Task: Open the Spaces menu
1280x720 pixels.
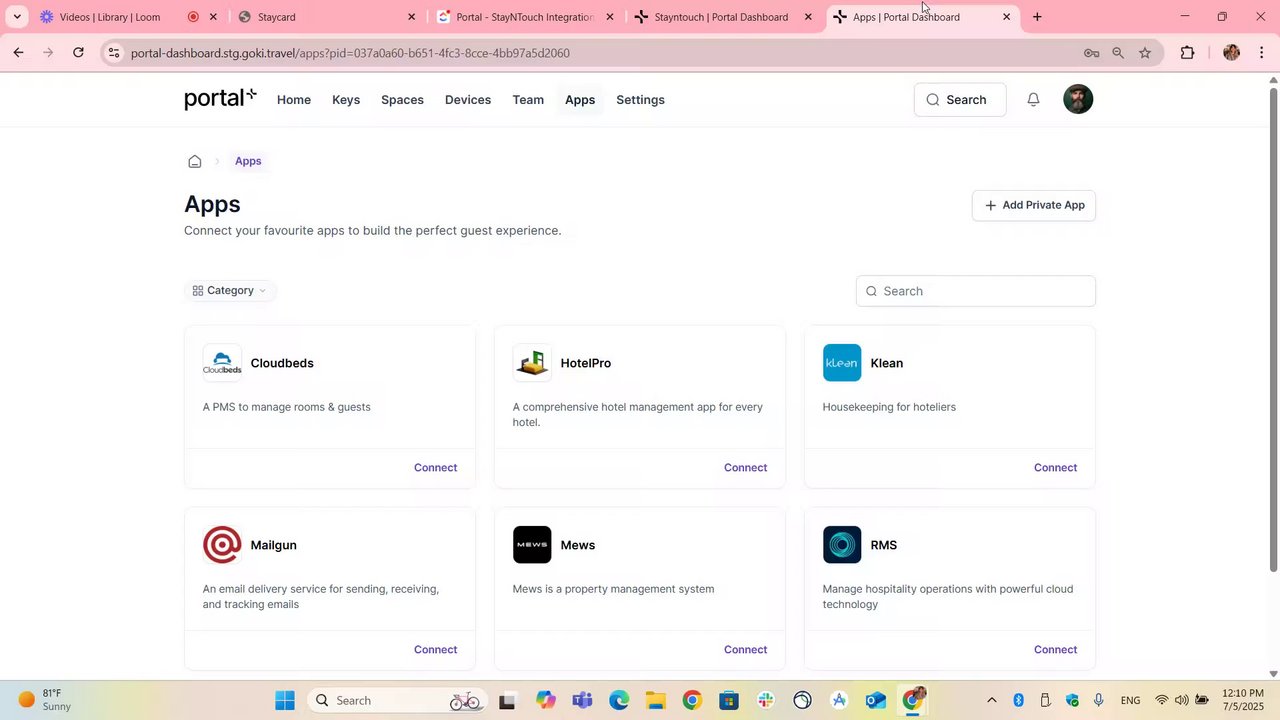Action: pyautogui.click(x=402, y=100)
